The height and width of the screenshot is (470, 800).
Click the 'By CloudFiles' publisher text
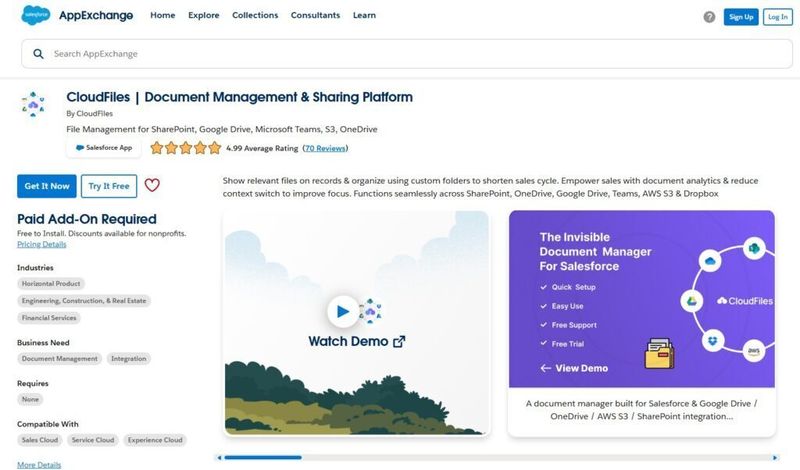(x=90, y=114)
